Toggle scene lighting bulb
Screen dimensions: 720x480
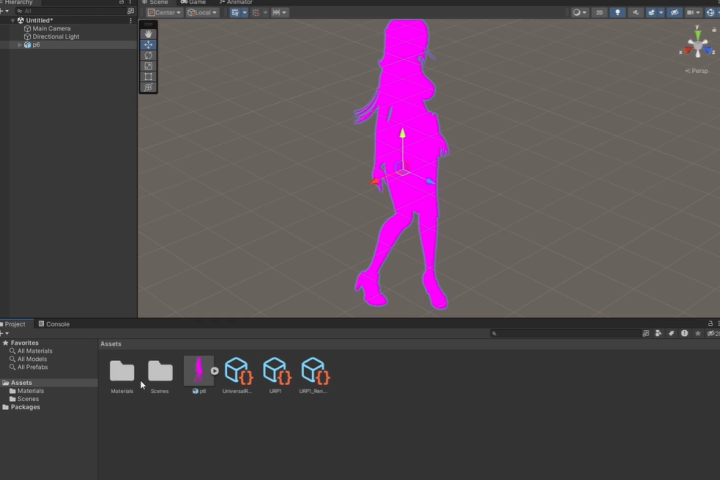click(618, 12)
